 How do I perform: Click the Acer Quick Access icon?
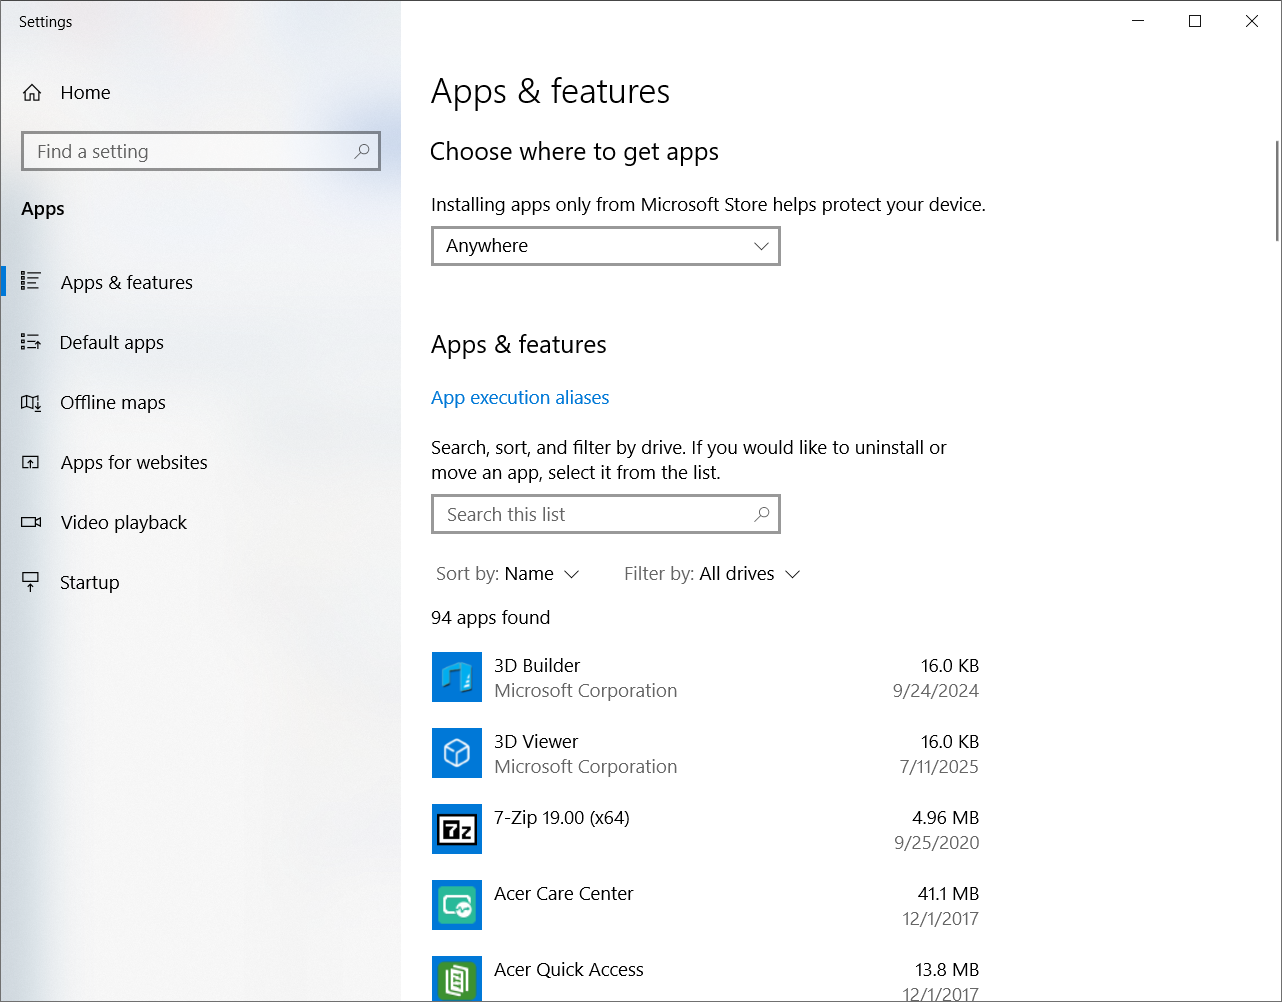click(457, 979)
